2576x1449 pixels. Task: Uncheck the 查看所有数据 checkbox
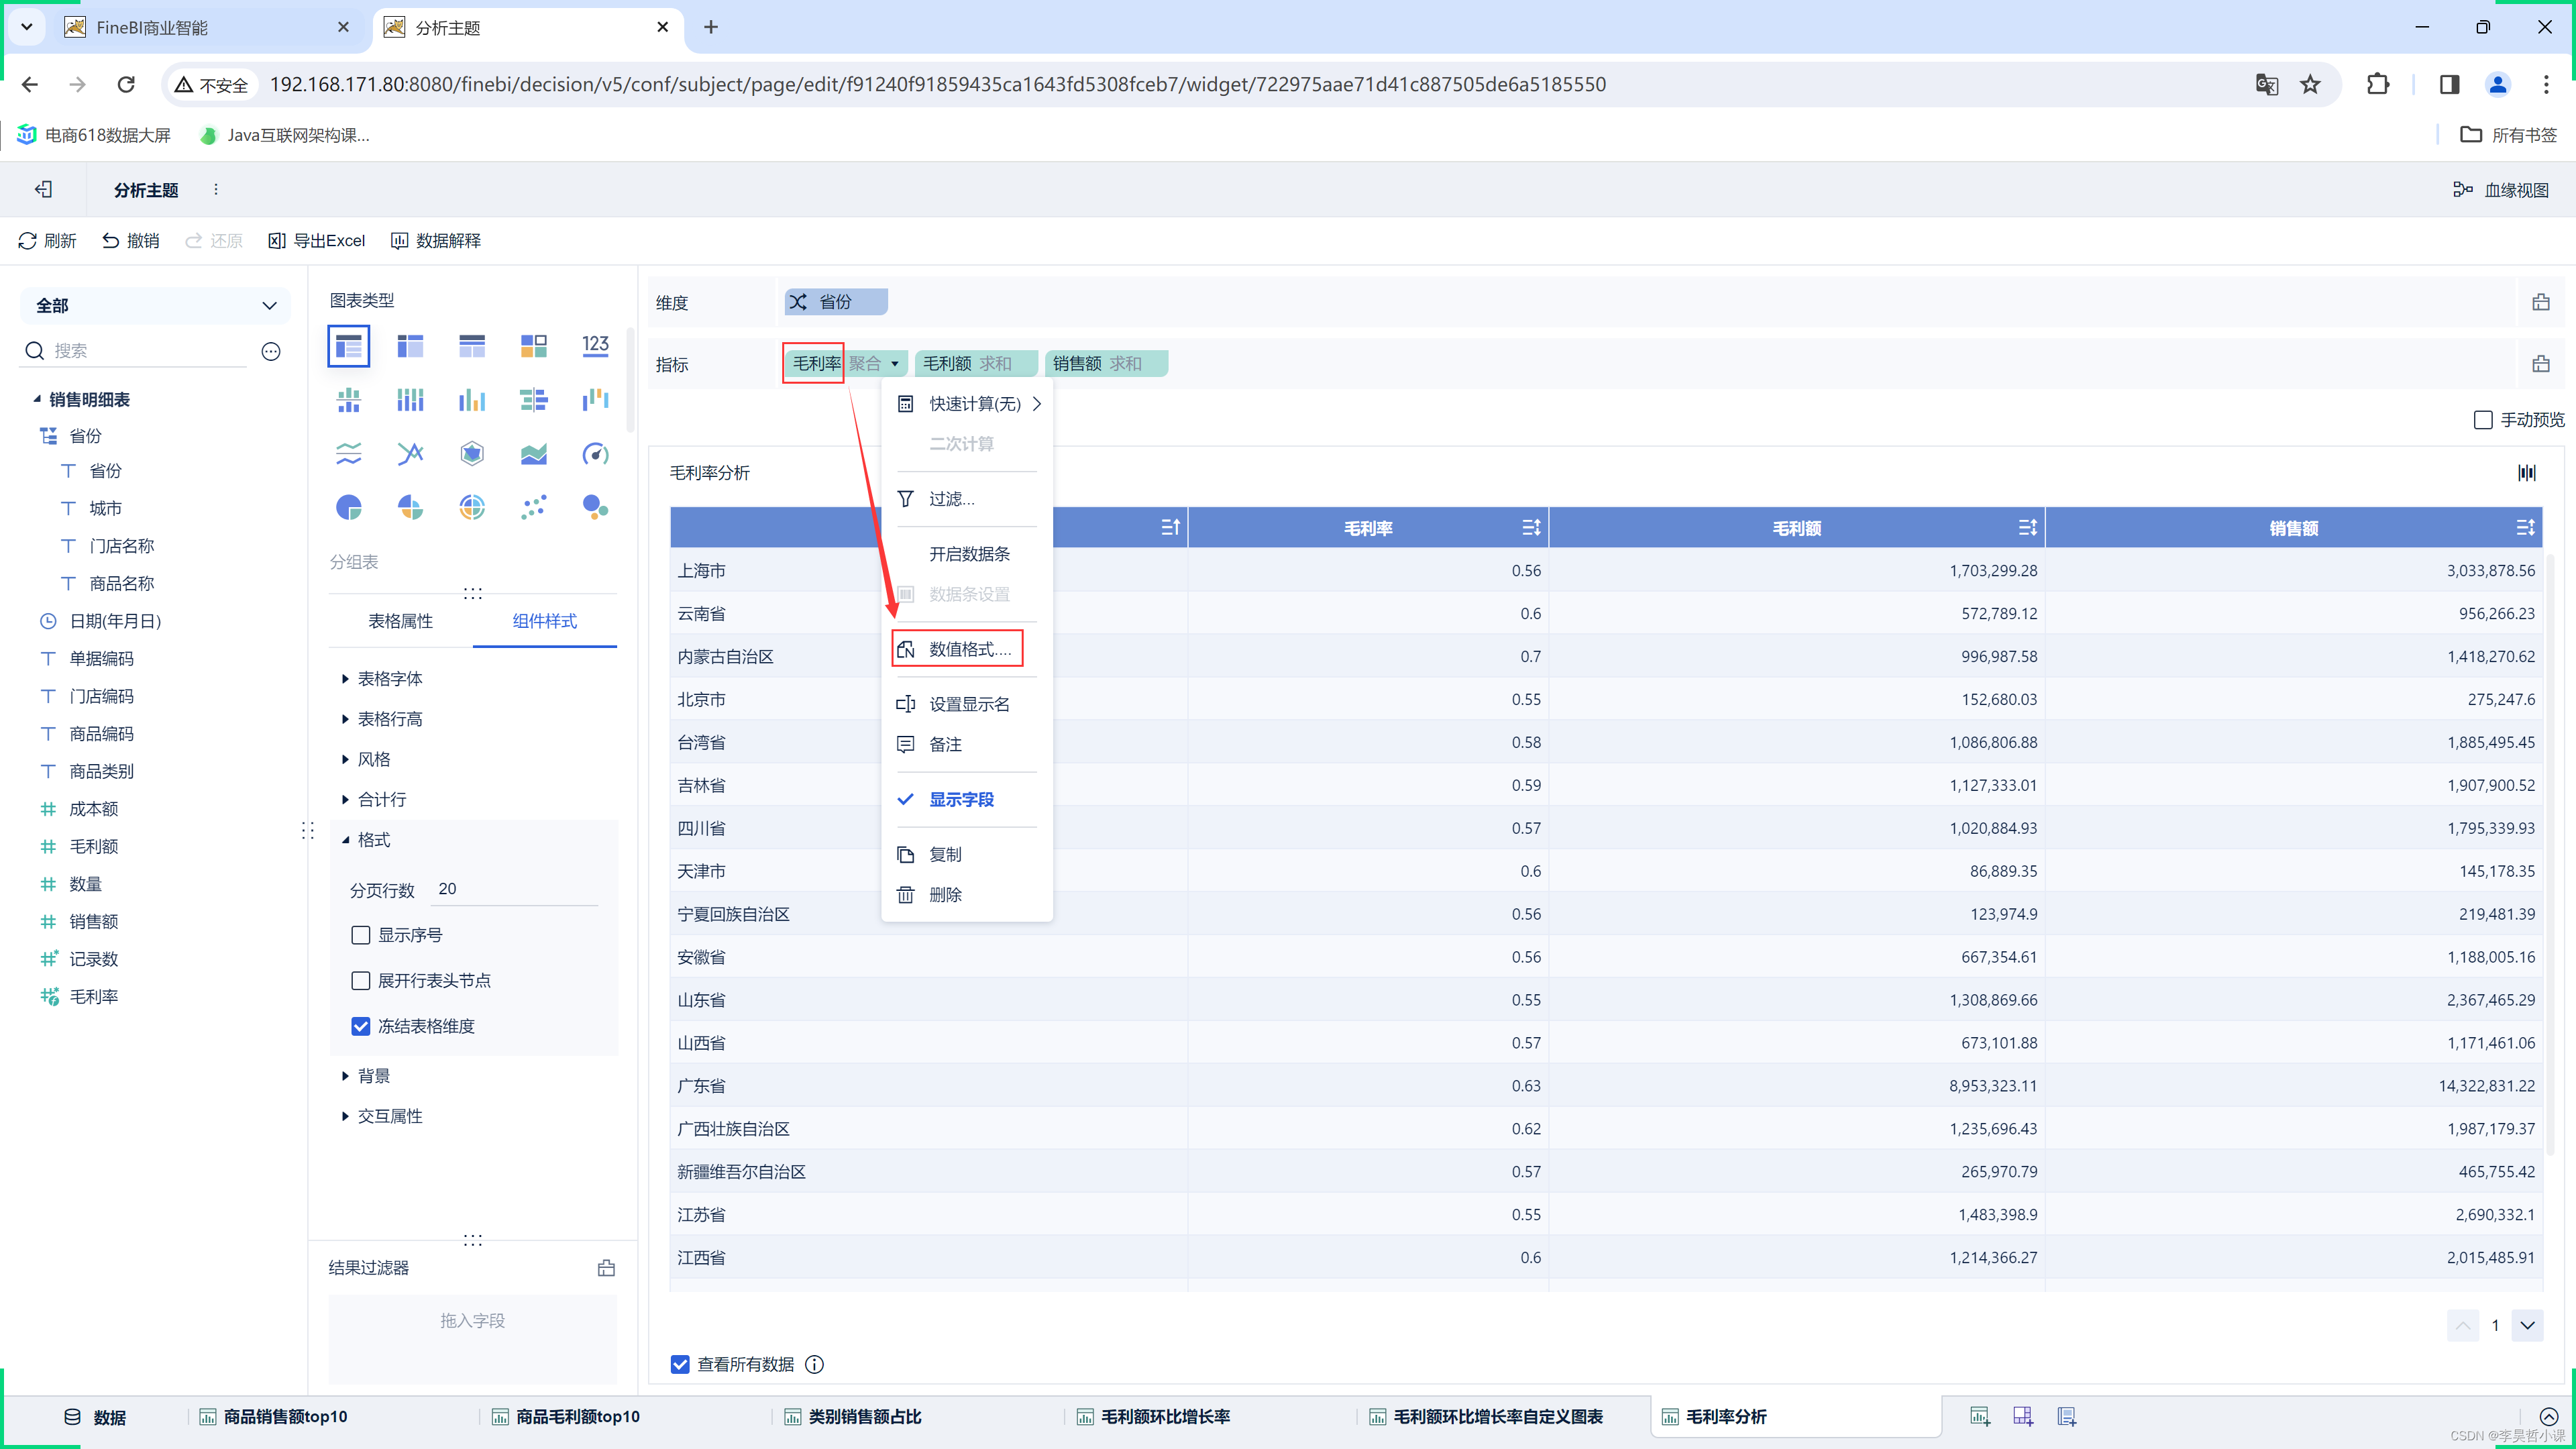(x=680, y=1364)
